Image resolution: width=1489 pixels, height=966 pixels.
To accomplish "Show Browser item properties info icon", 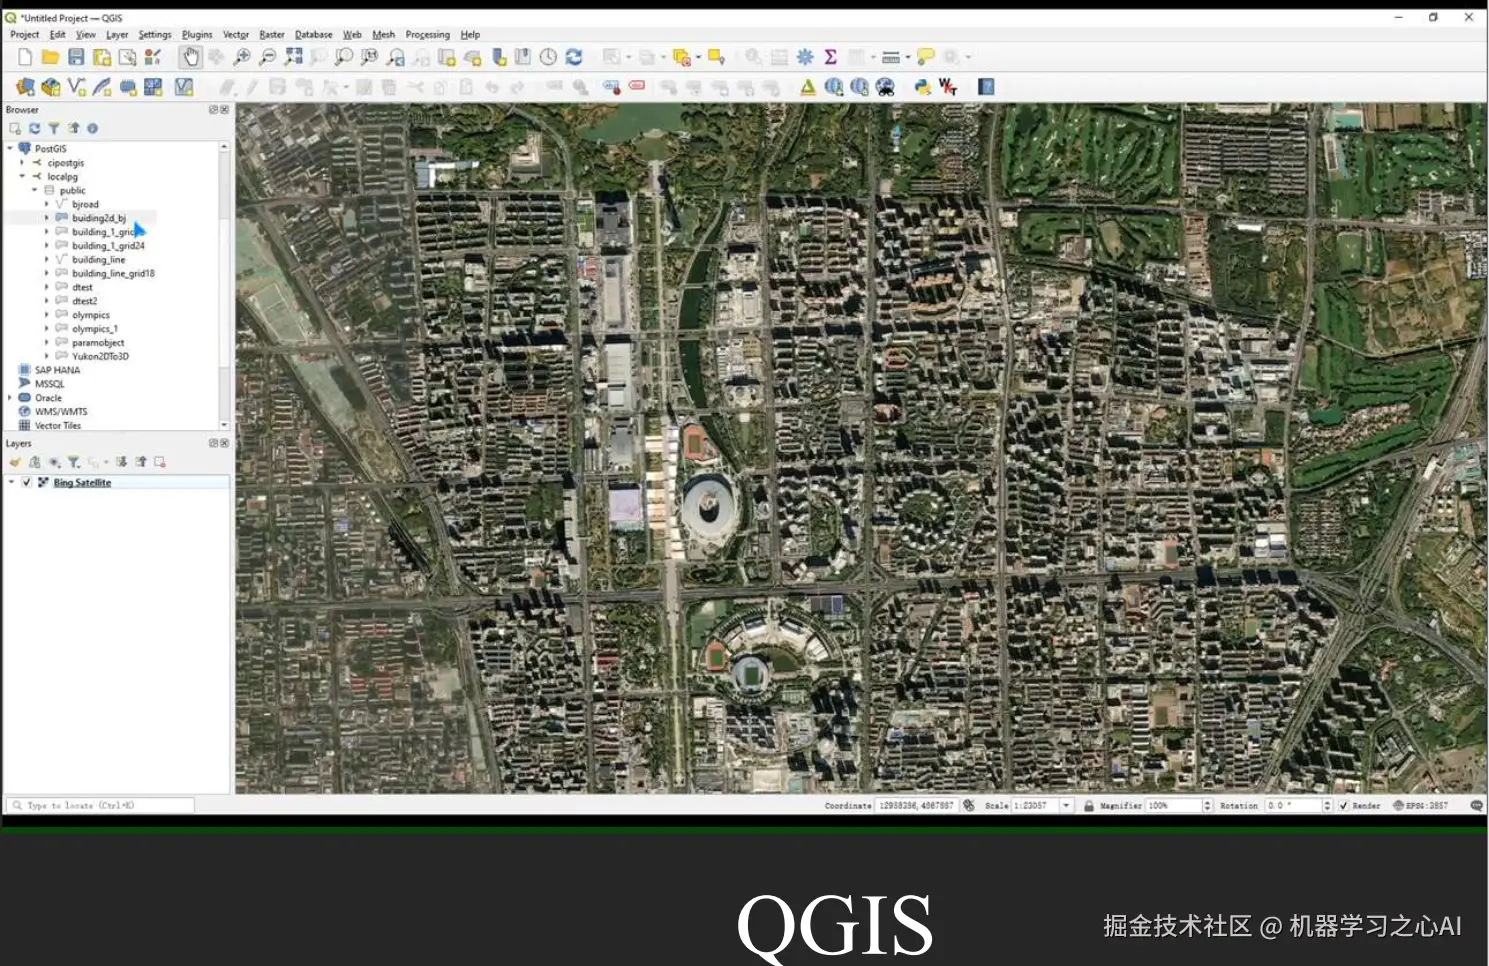I will 92,128.
